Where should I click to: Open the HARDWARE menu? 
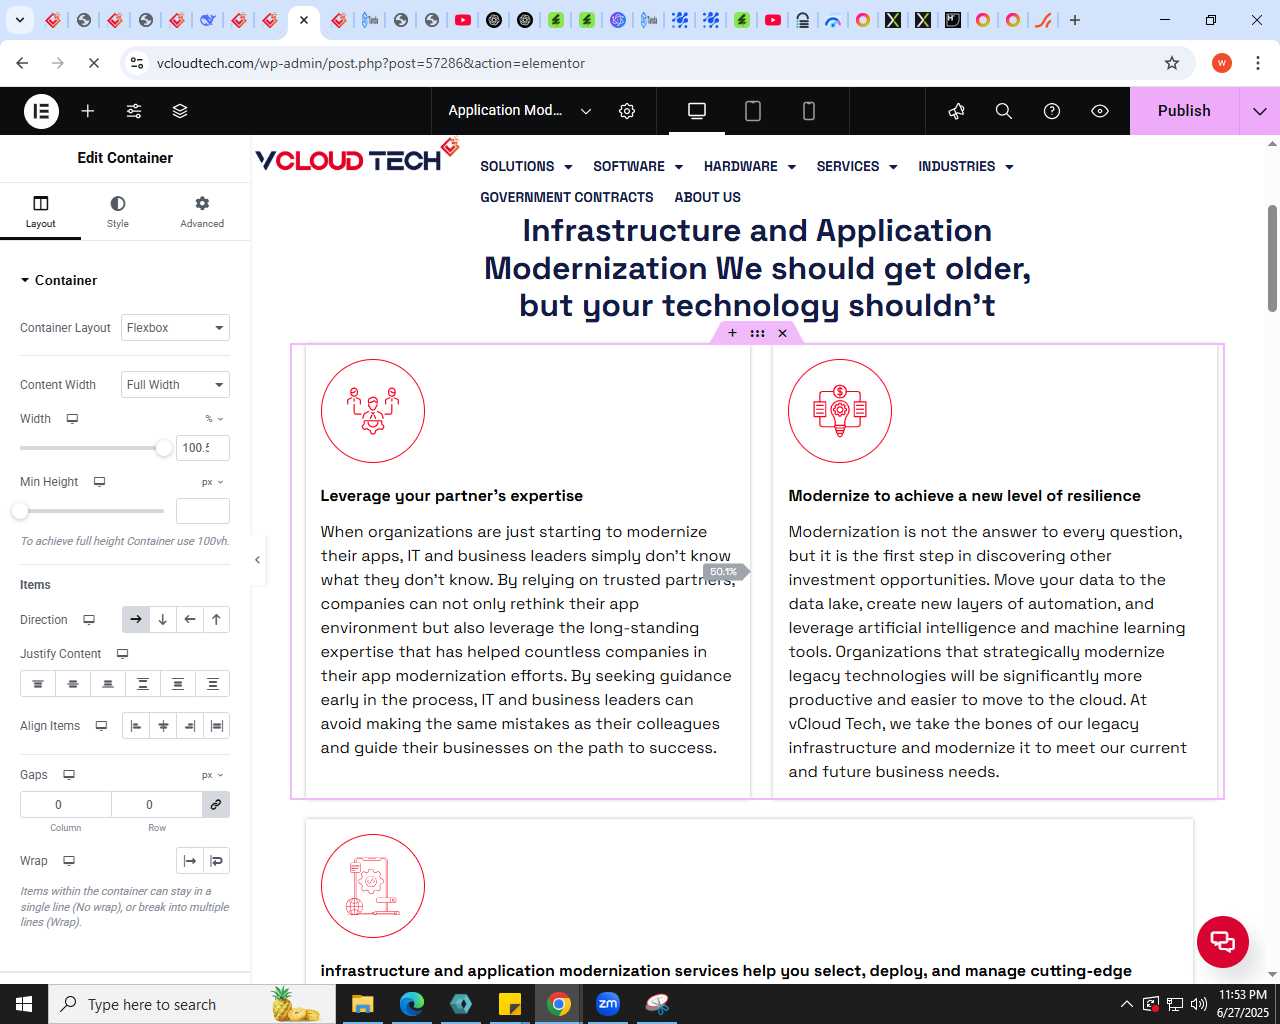coord(750,167)
